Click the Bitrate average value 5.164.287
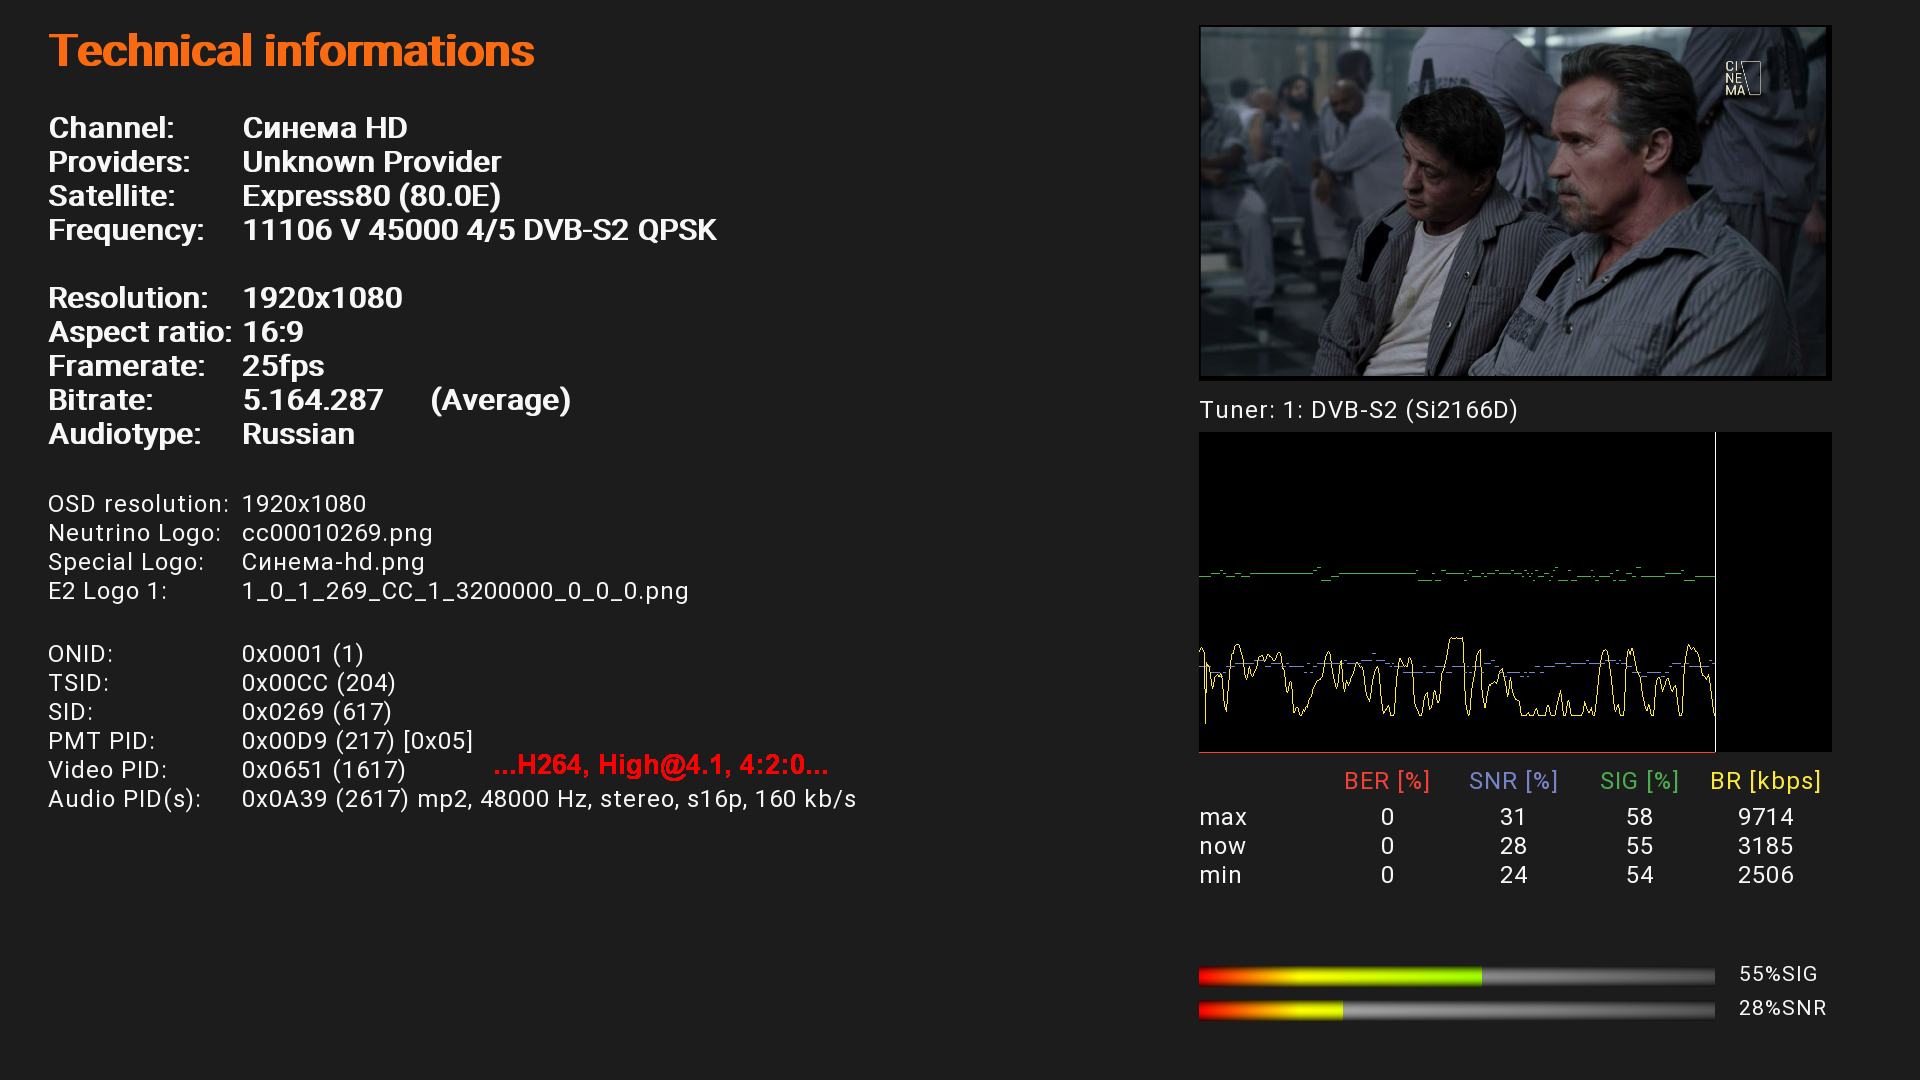This screenshot has height=1080, width=1920. pos(313,400)
